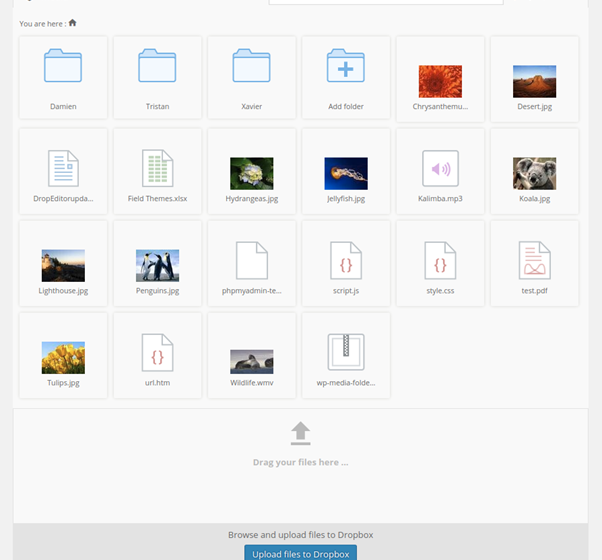Image resolution: width=602 pixels, height=560 pixels.
Task: Open the Lighthouse.jpg thumbnail
Action: pyautogui.click(x=63, y=266)
